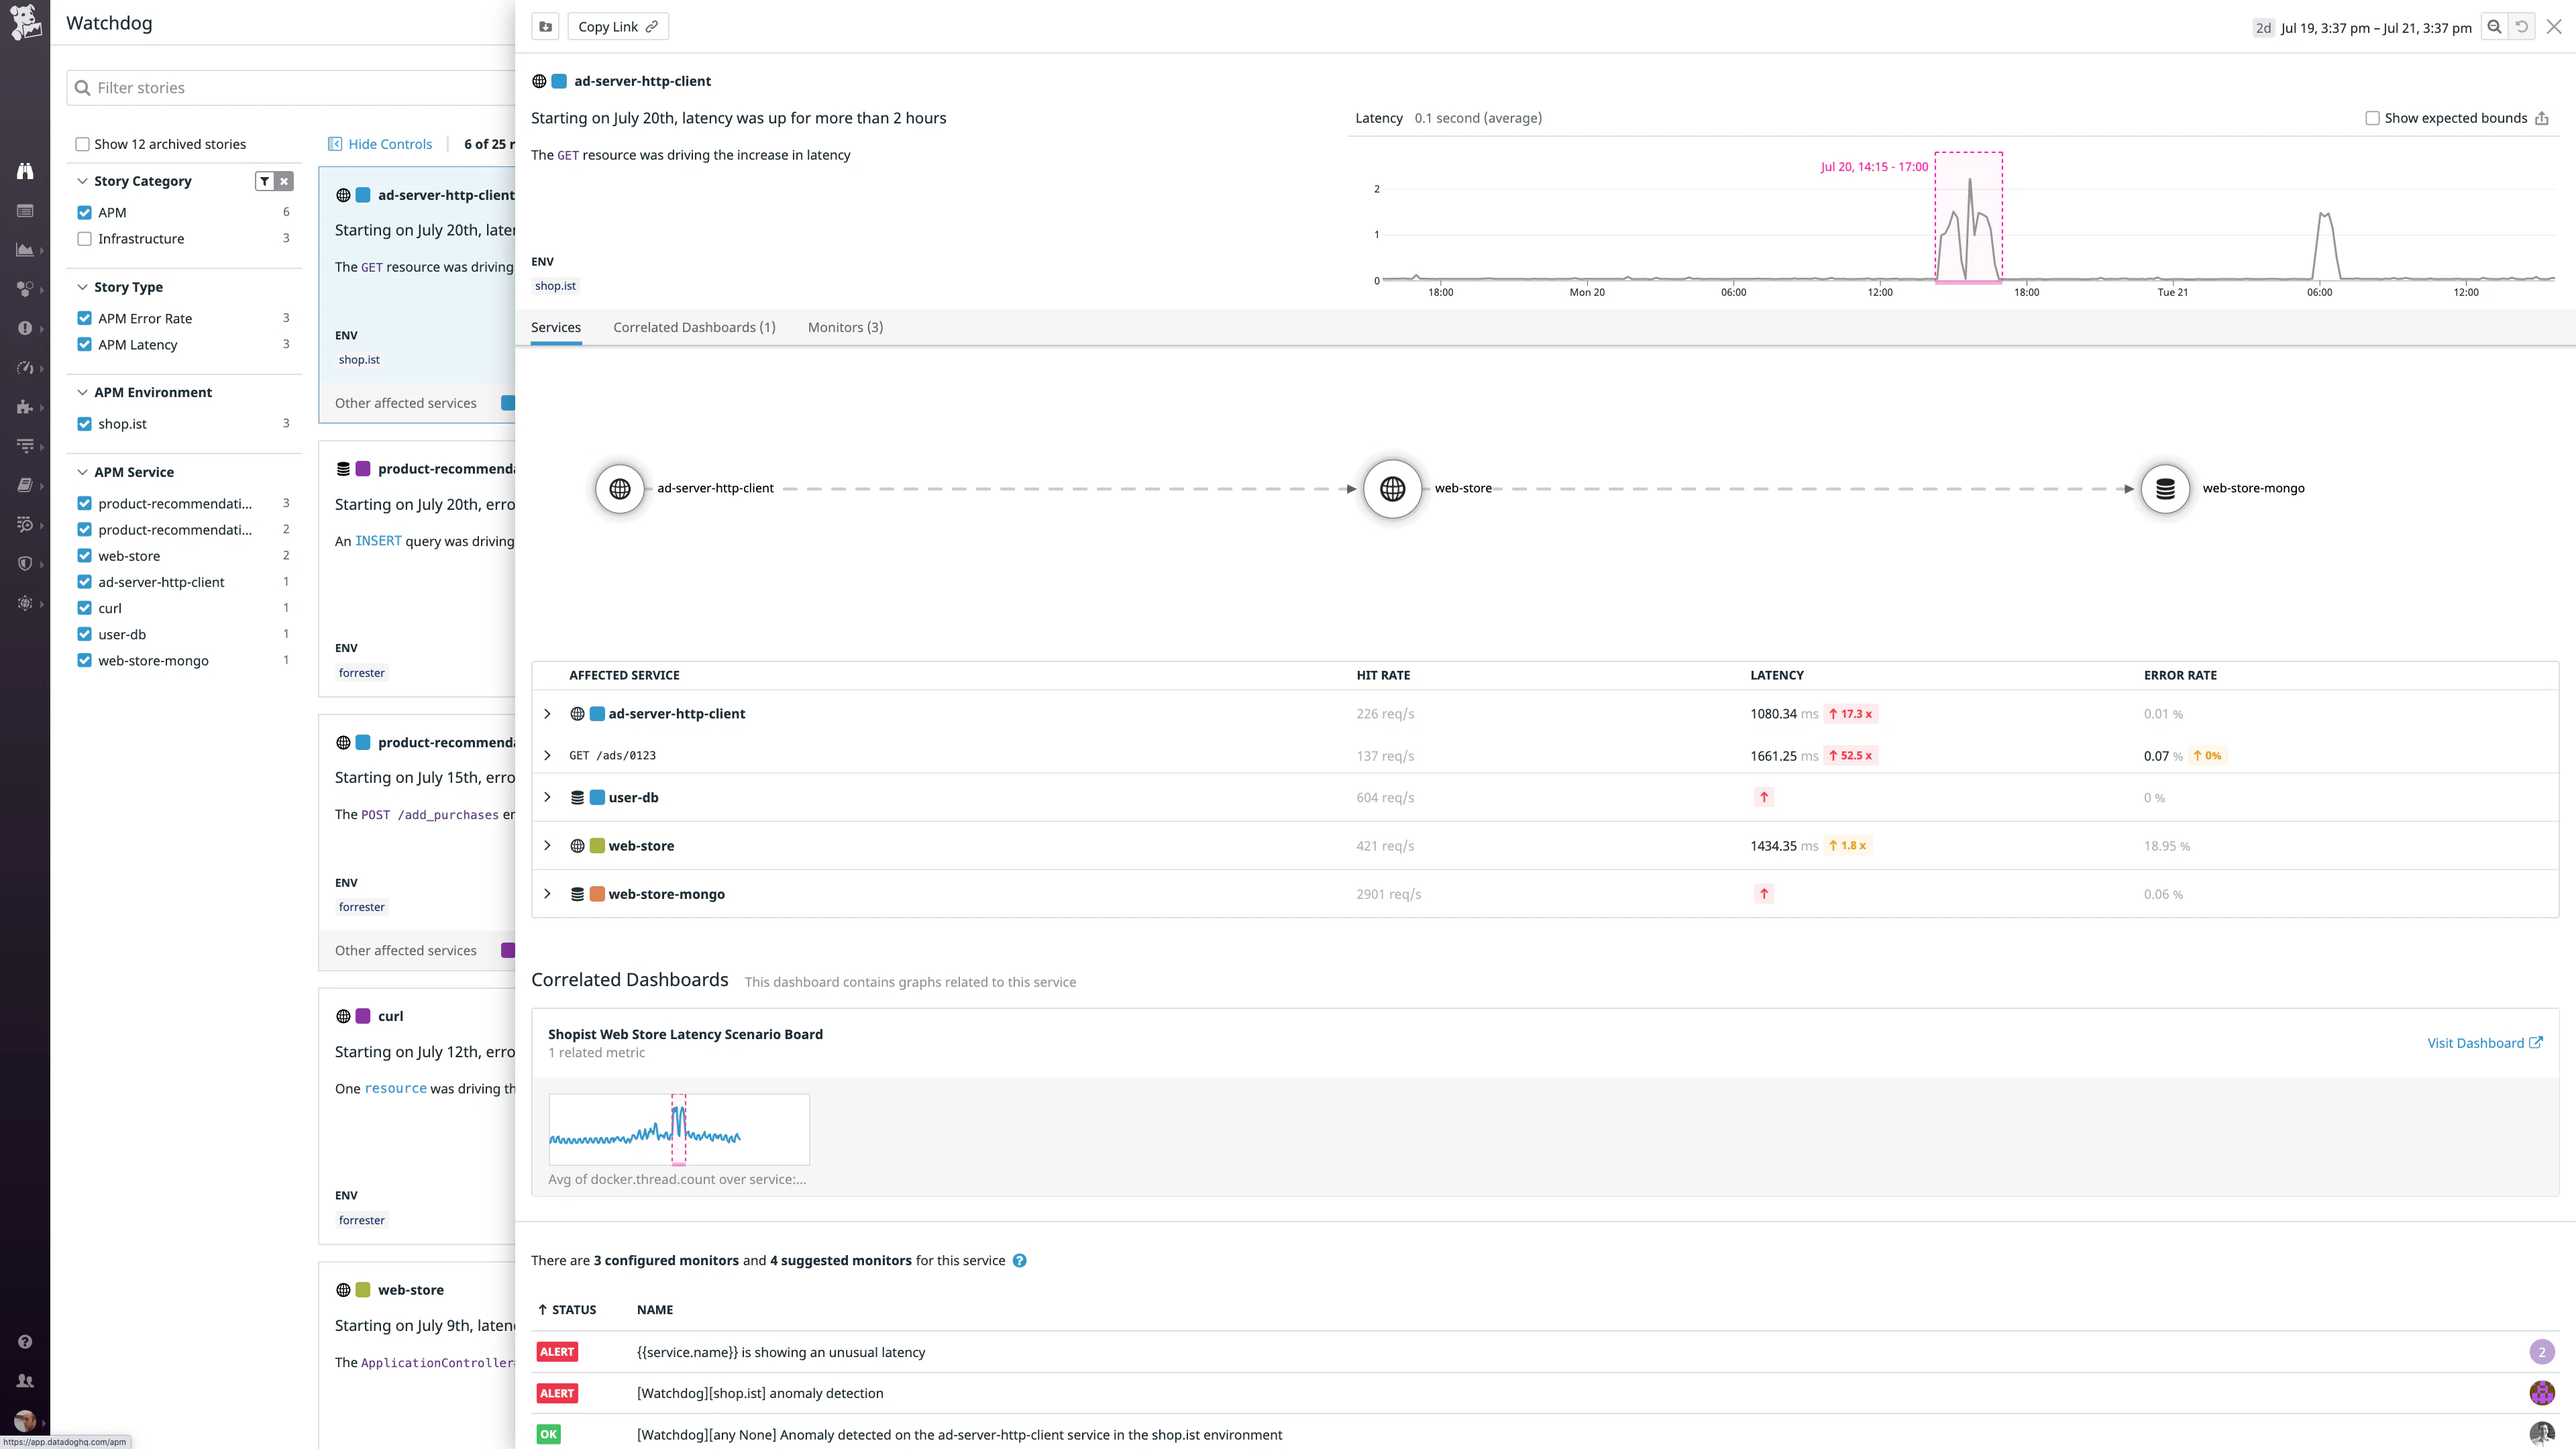This screenshot has width=2576, height=1449.
Task: Click the orange web-store-mongo color swatch in table
Action: click(597, 894)
